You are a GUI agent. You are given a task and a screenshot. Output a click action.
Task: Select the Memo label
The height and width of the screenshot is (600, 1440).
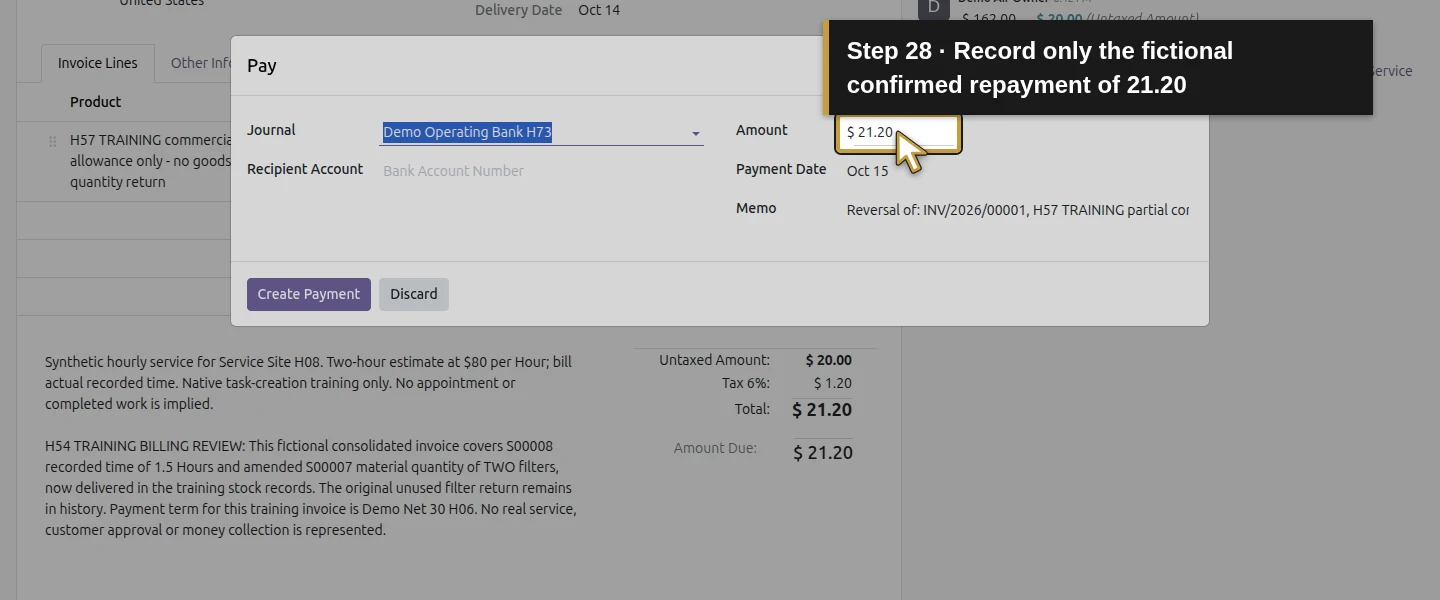tap(756, 208)
